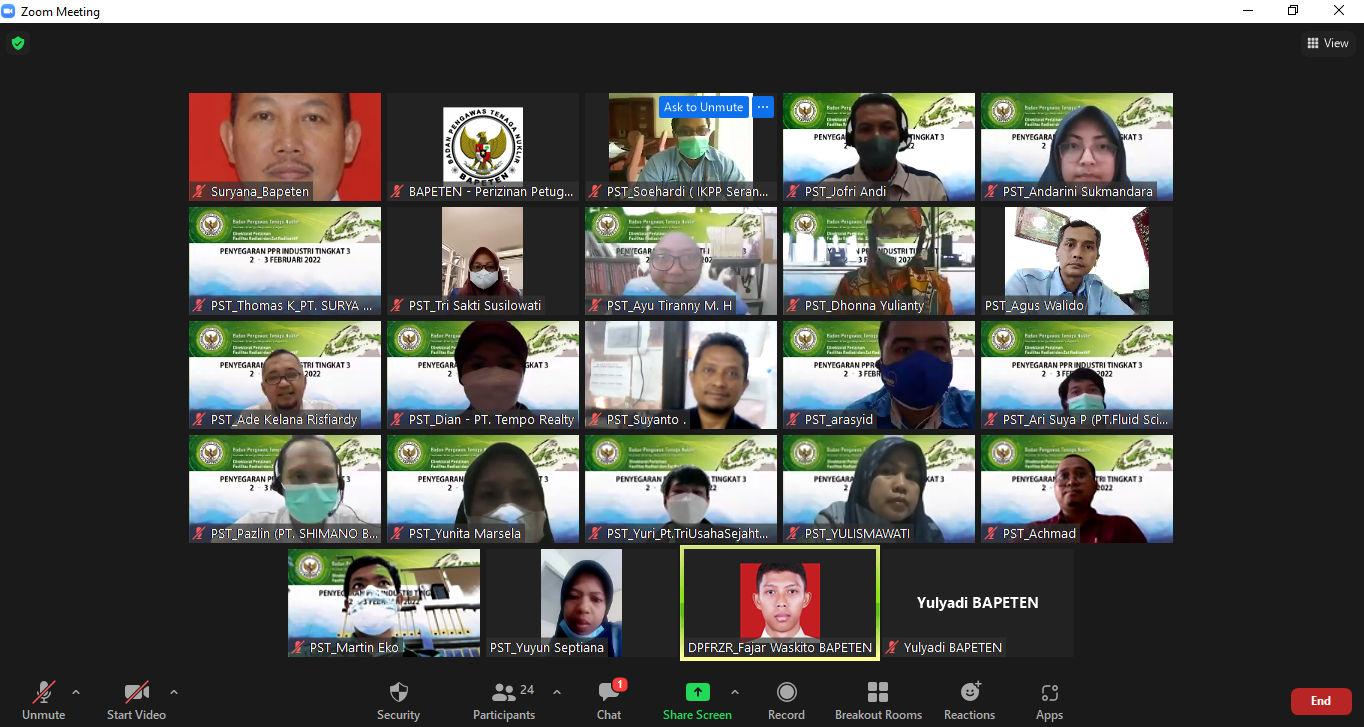Click the participant count 24
Screen dimensions: 1364x727
click(x=527, y=690)
